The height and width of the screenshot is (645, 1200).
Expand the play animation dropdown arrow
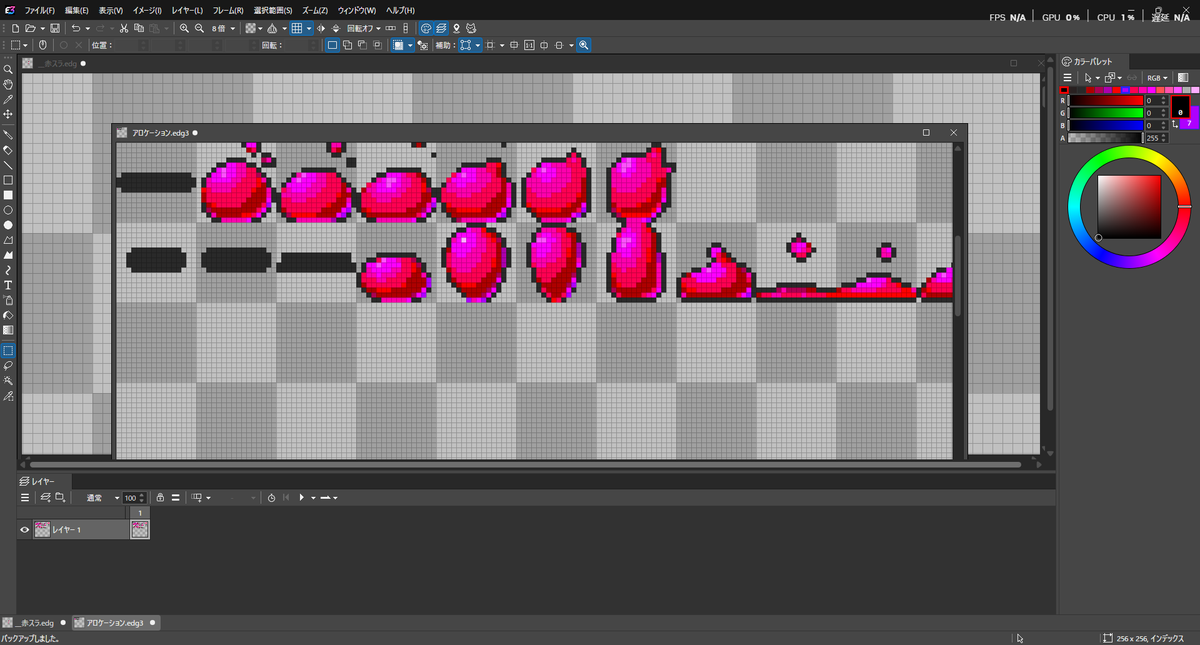[x=313, y=497]
